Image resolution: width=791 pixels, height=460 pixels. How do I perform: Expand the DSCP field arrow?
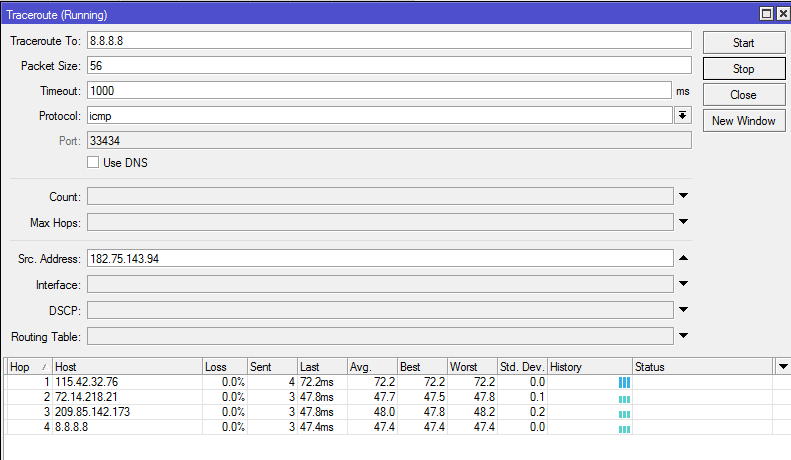pyautogui.click(x=684, y=310)
